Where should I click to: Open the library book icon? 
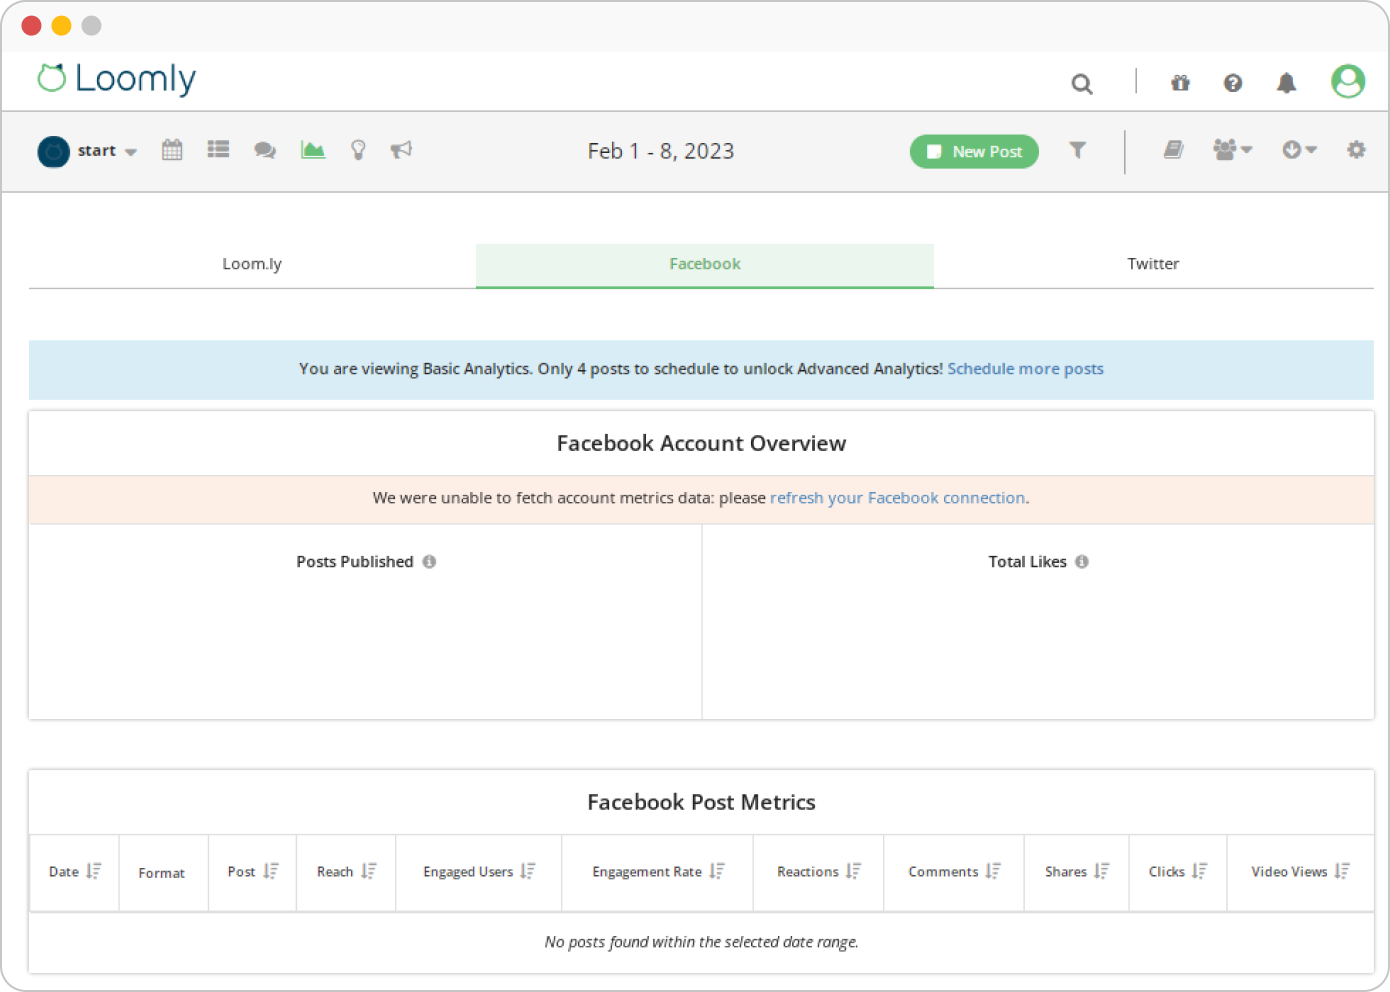click(1173, 150)
